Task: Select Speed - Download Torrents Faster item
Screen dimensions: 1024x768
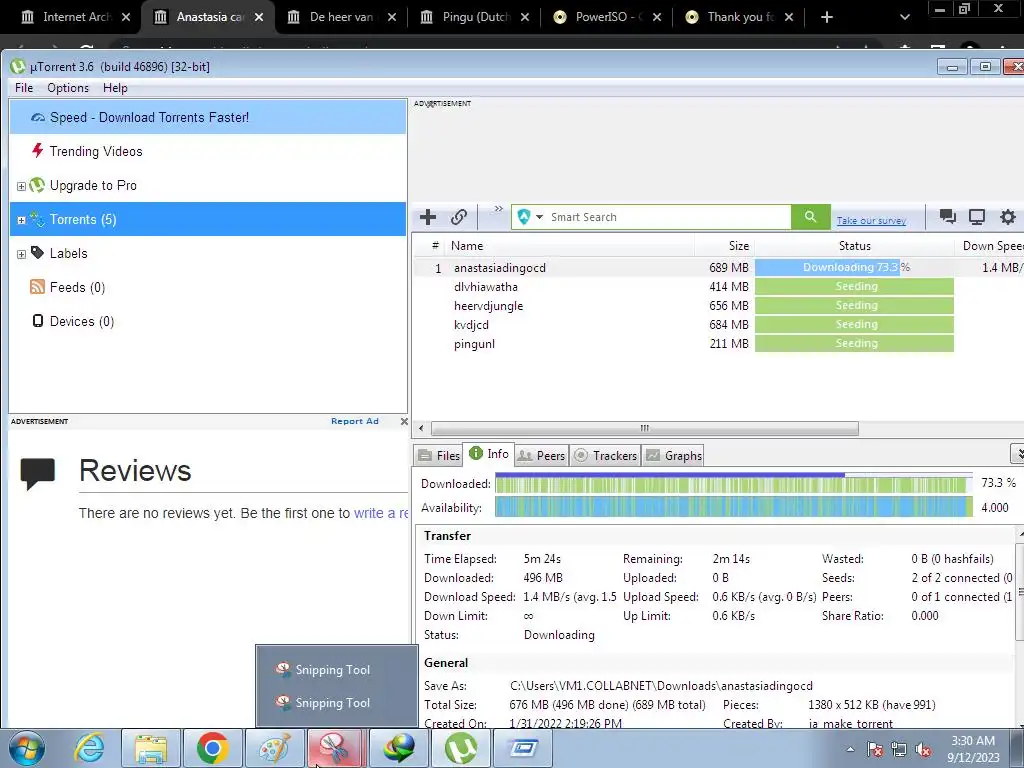Action: 208,118
